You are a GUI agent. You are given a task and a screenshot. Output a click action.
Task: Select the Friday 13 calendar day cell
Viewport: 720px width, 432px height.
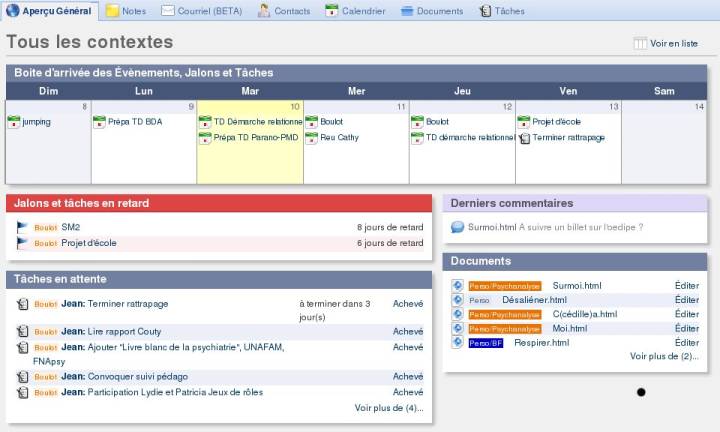coord(567,160)
